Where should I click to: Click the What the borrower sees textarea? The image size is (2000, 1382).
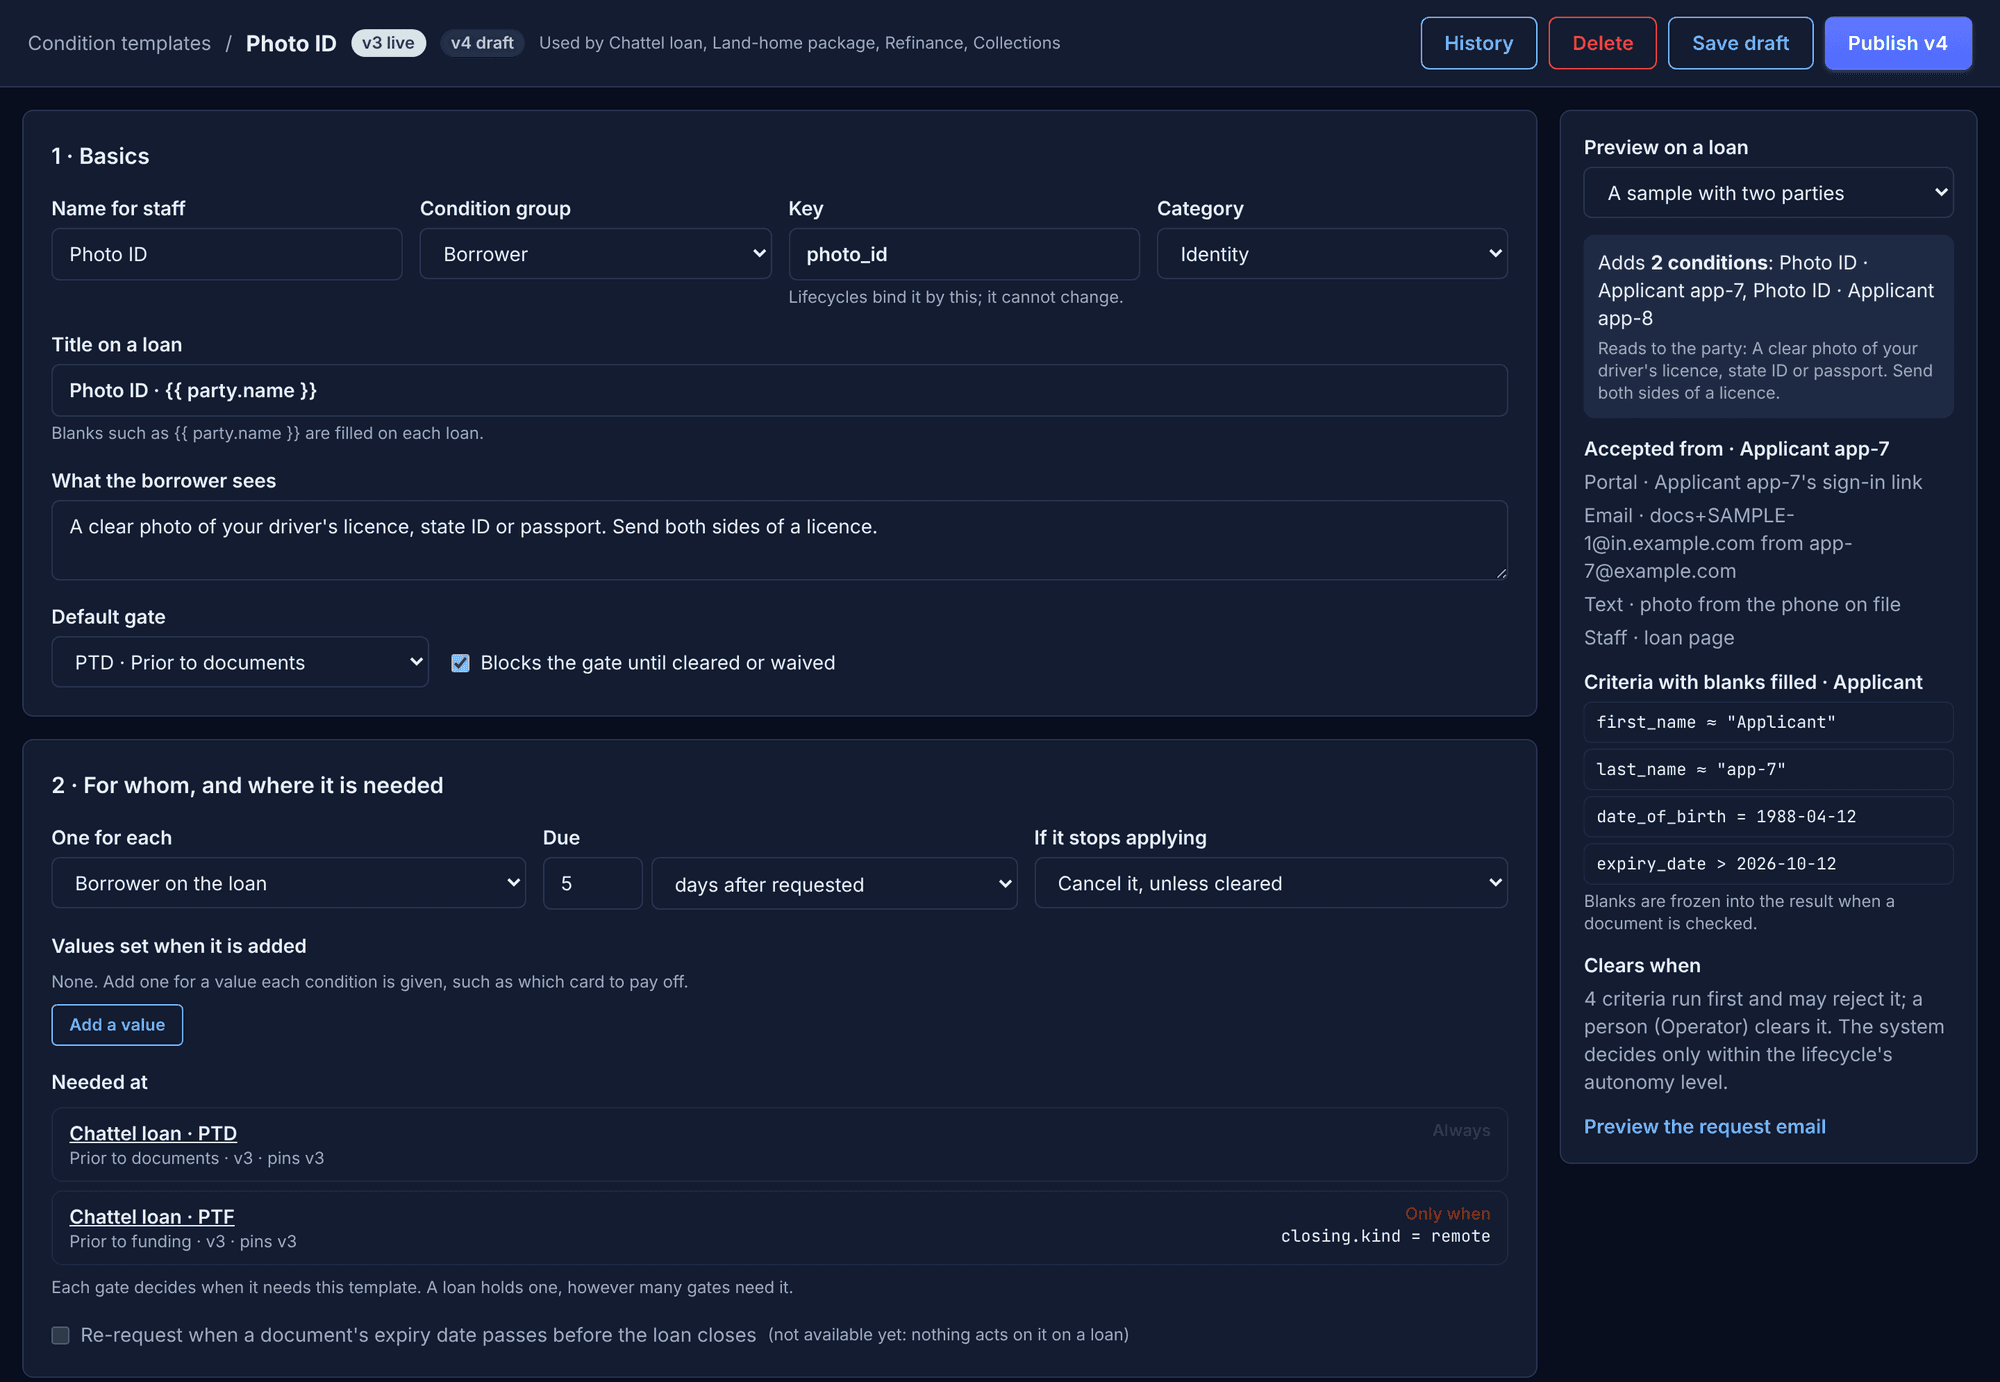coord(779,540)
